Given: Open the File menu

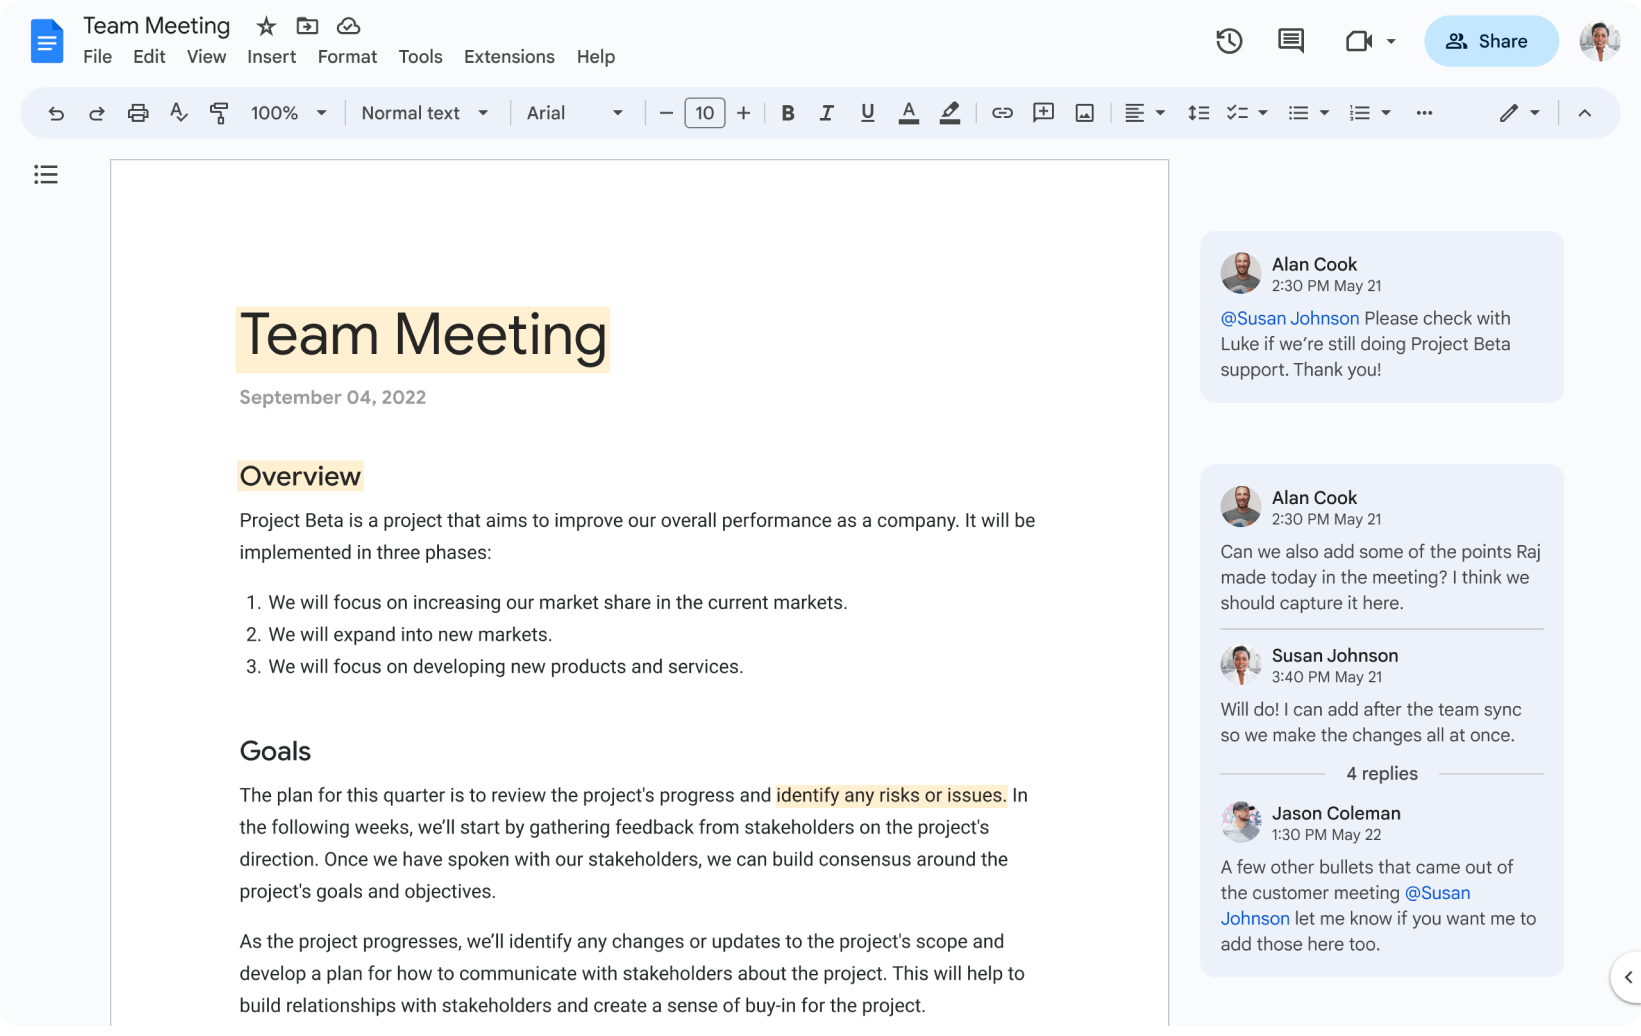Looking at the screenshot, I should [97, 57].
